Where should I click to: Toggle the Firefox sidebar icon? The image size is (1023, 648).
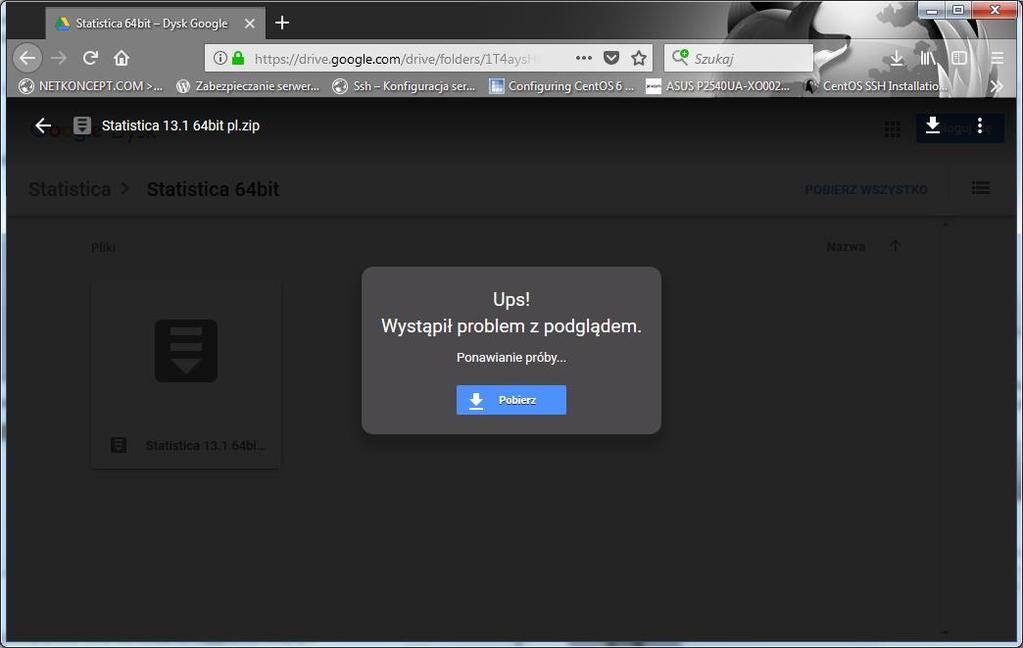[959, 58]
